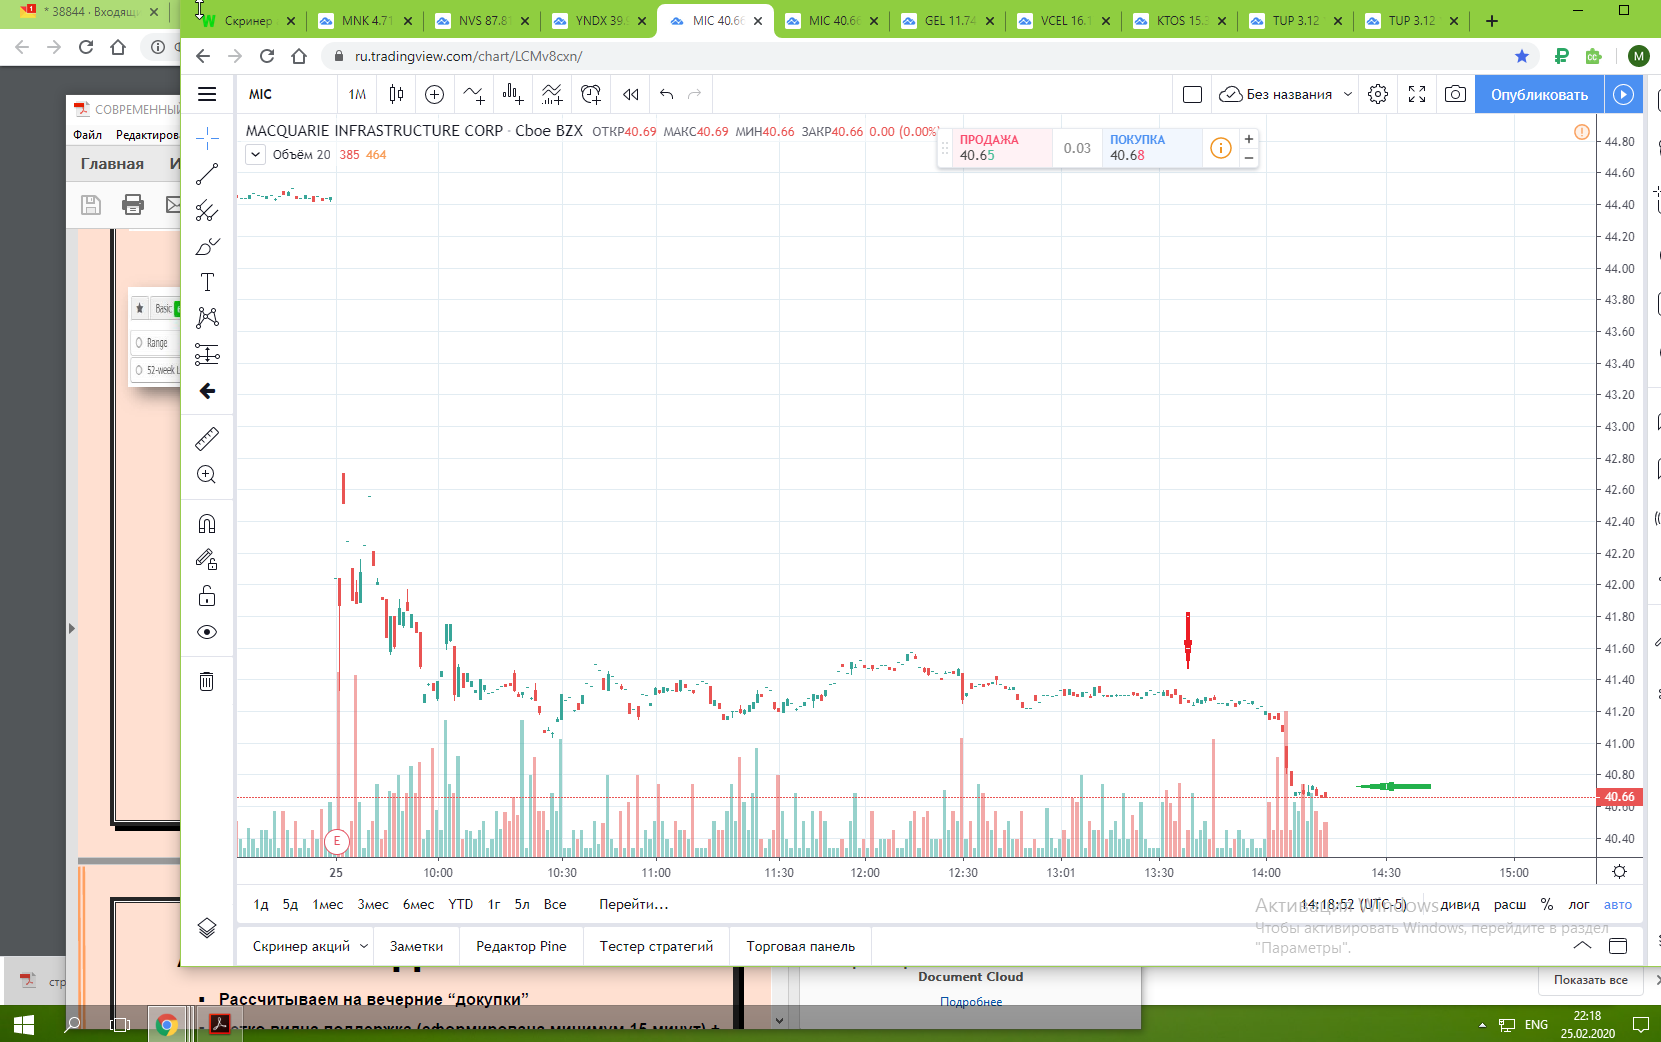Open the "Тестер стратегий" tab
Image resolution: width=1661 pixels, height=1042 pixels.
point(656,946)
